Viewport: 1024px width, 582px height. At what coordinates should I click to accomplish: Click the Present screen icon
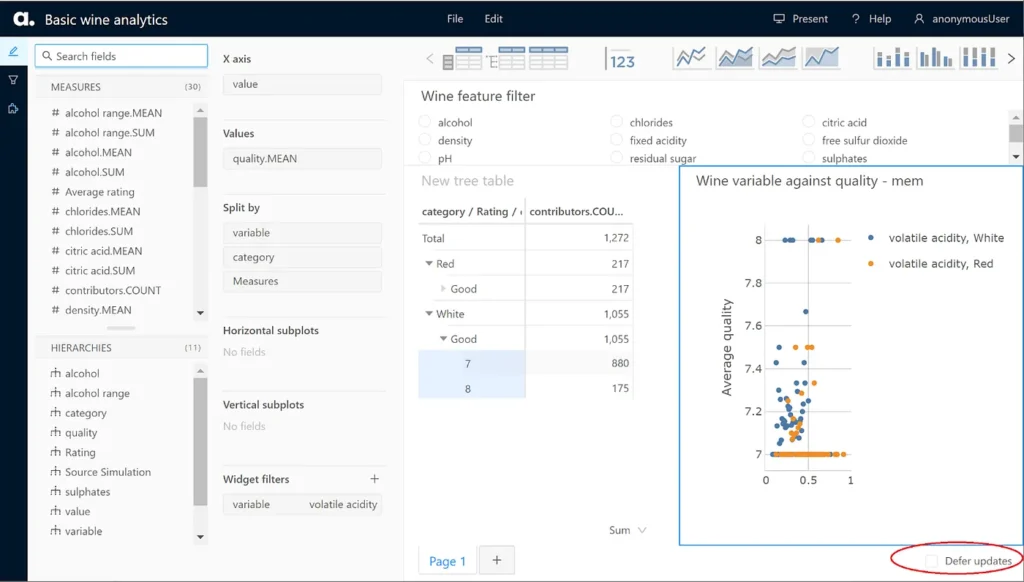778,19
